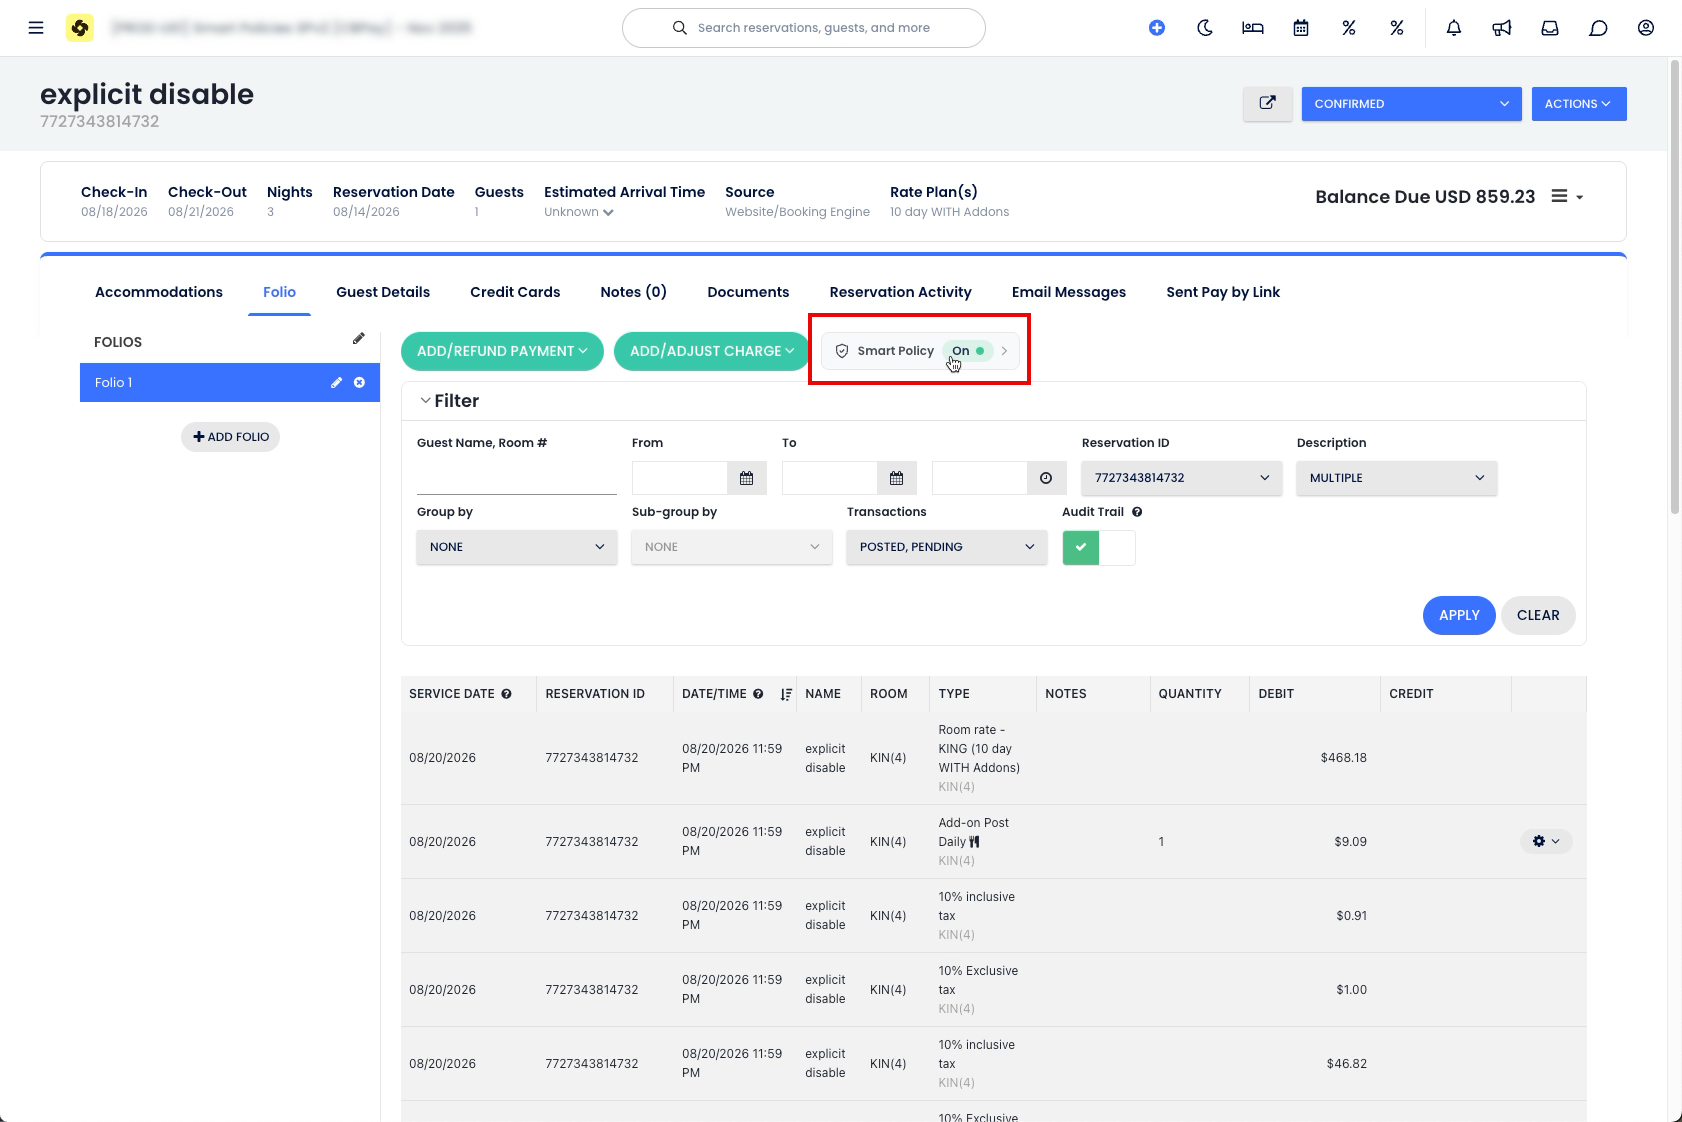Open the Sent Pay by Link tab
Screen dimensions: 1682x1122
(x=1223, y=292)
